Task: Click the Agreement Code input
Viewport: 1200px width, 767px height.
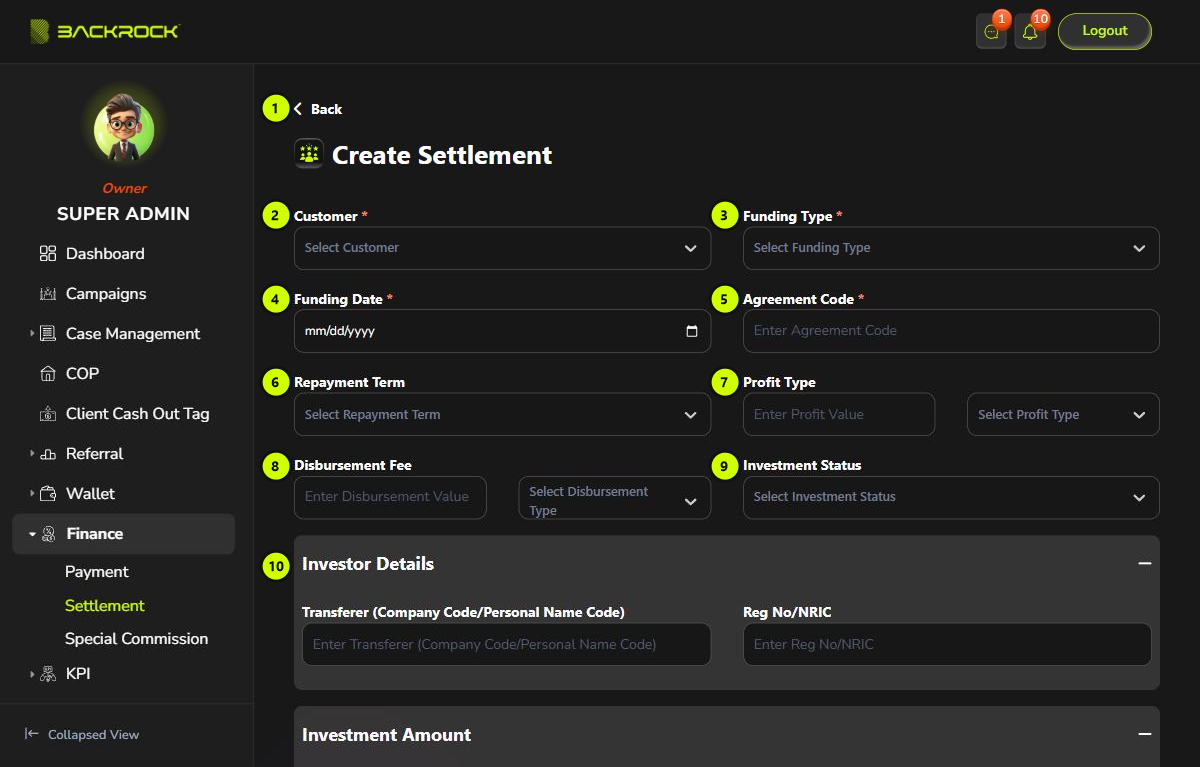Action: point(951,331)
